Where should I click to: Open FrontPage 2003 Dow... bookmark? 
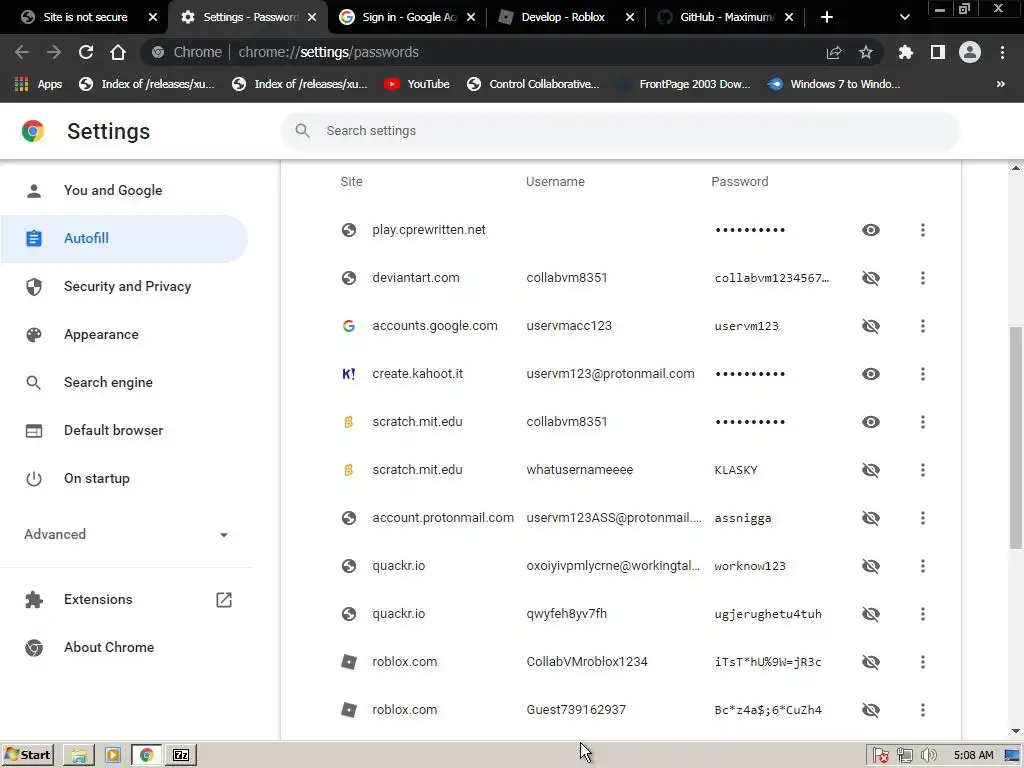pyautogui.click(x=684, y=84)
